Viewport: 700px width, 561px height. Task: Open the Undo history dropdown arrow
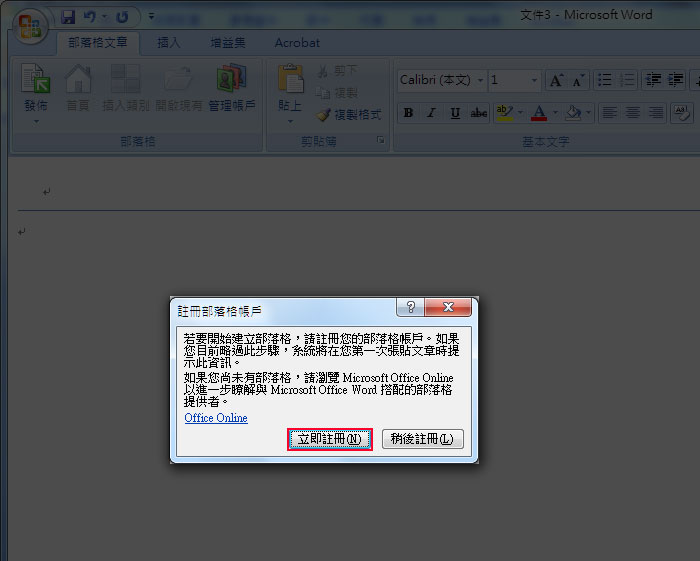pyautogui.click(x=105, y=17)
